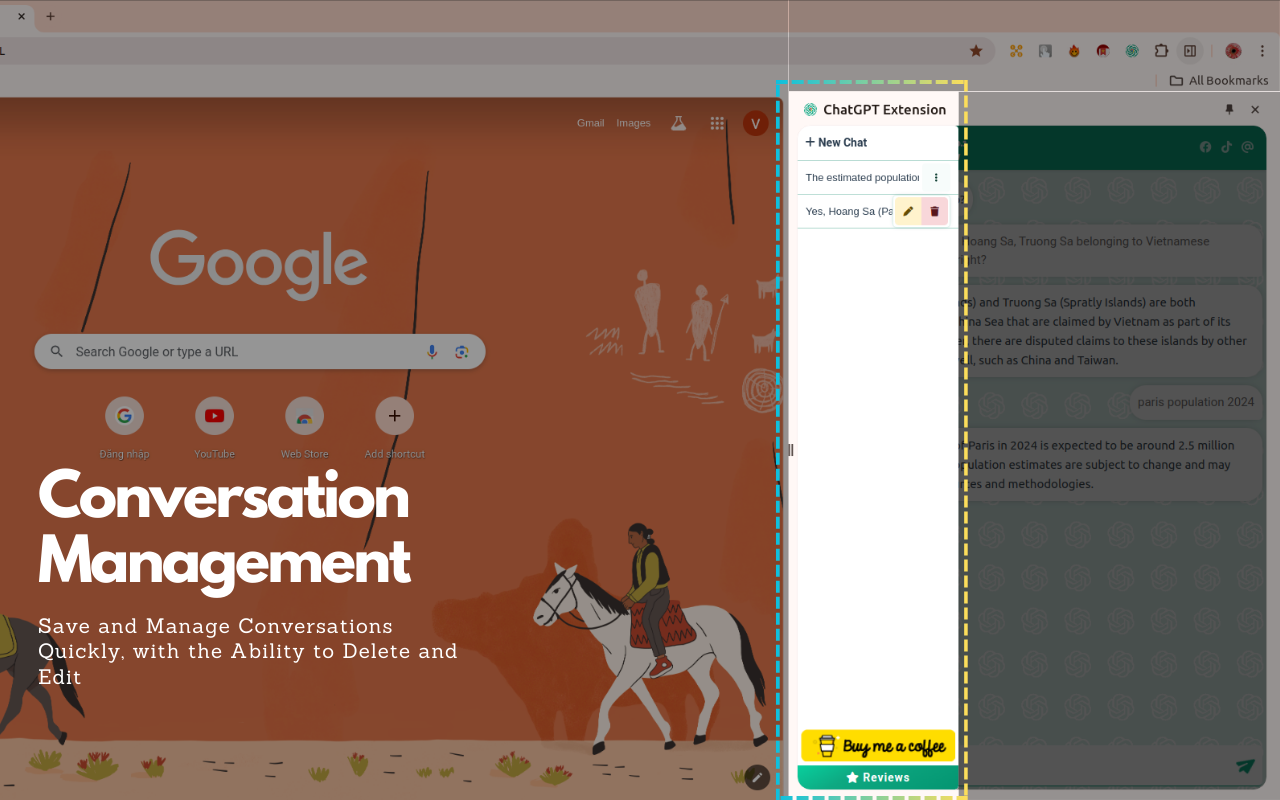This screenshot has width=1280, height=800.
Task: Click the Buy me a coffee button
Action: coord(878,746)
